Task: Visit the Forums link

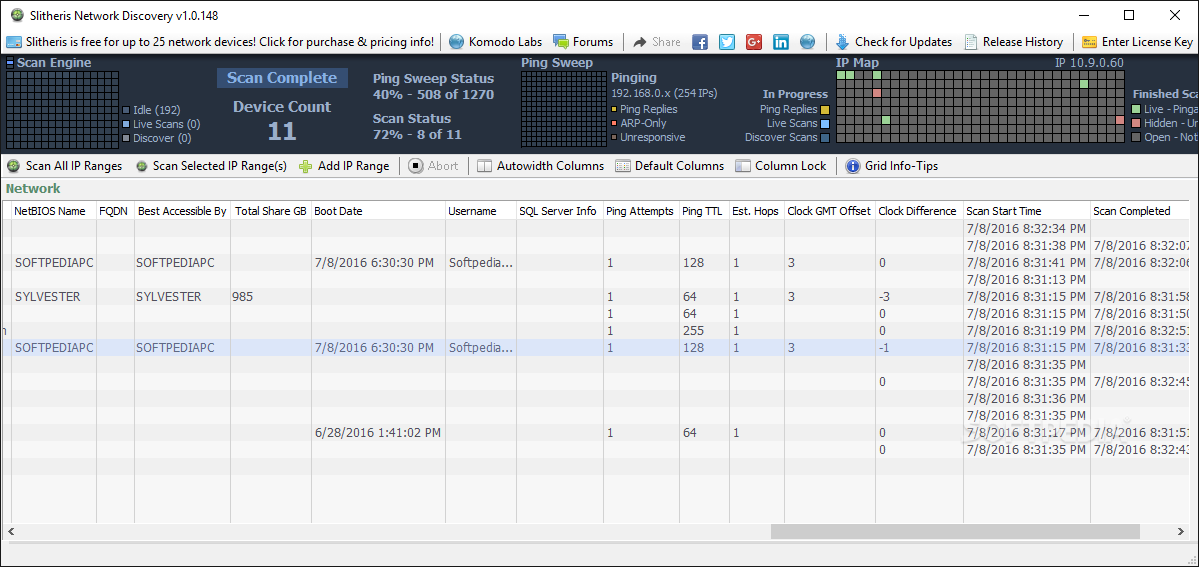Action: pos(583,42)
